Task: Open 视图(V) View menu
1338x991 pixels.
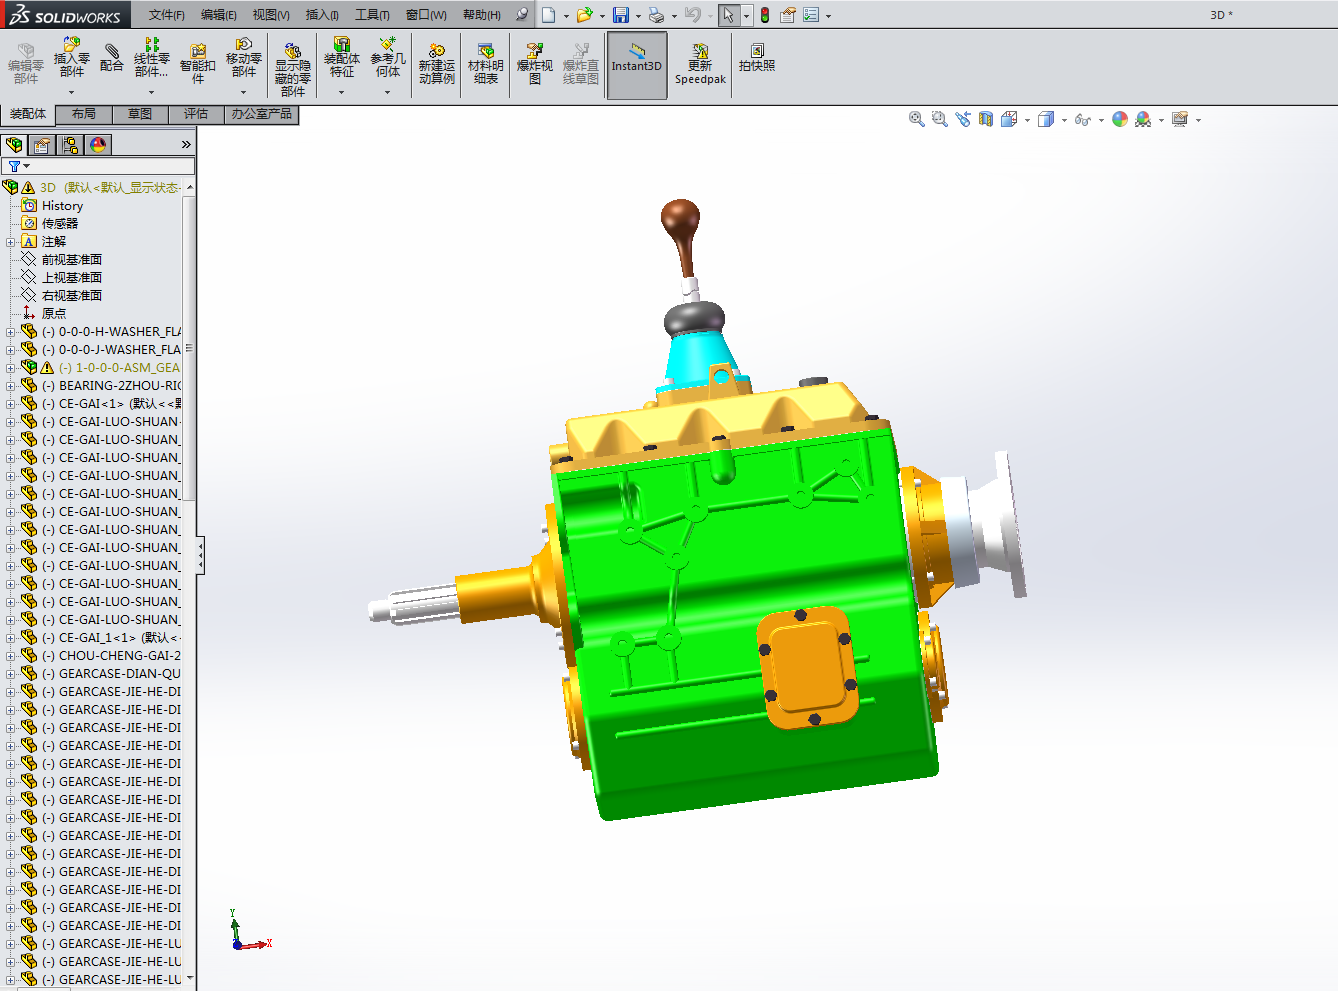Action: coord(271,15)
